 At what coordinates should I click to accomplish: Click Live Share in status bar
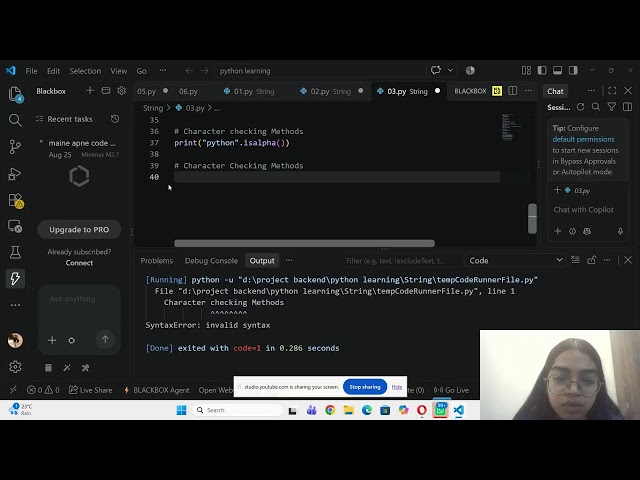[91, 390]
